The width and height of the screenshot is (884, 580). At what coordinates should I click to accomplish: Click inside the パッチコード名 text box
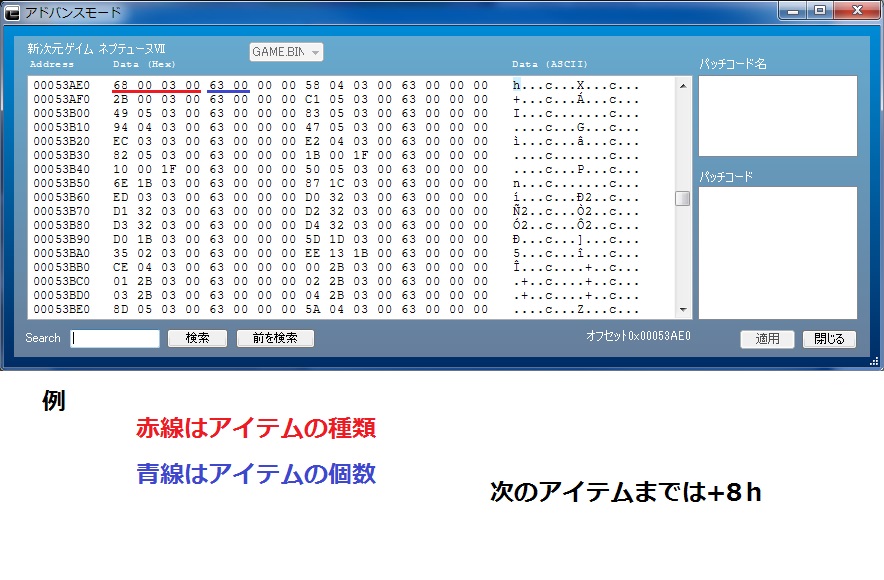777,115
